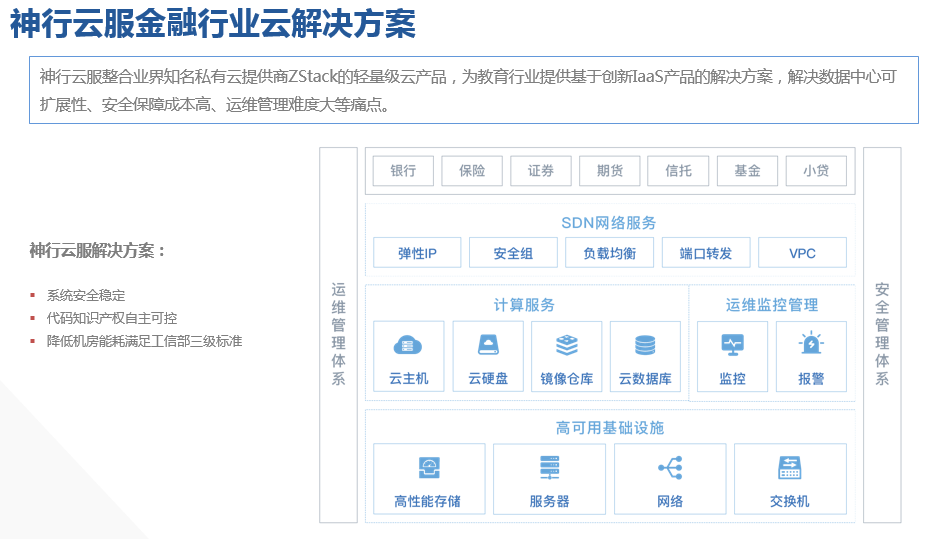Click the 小贷 industry button
The image size is (940, 539).
click(x=815, y=171)
